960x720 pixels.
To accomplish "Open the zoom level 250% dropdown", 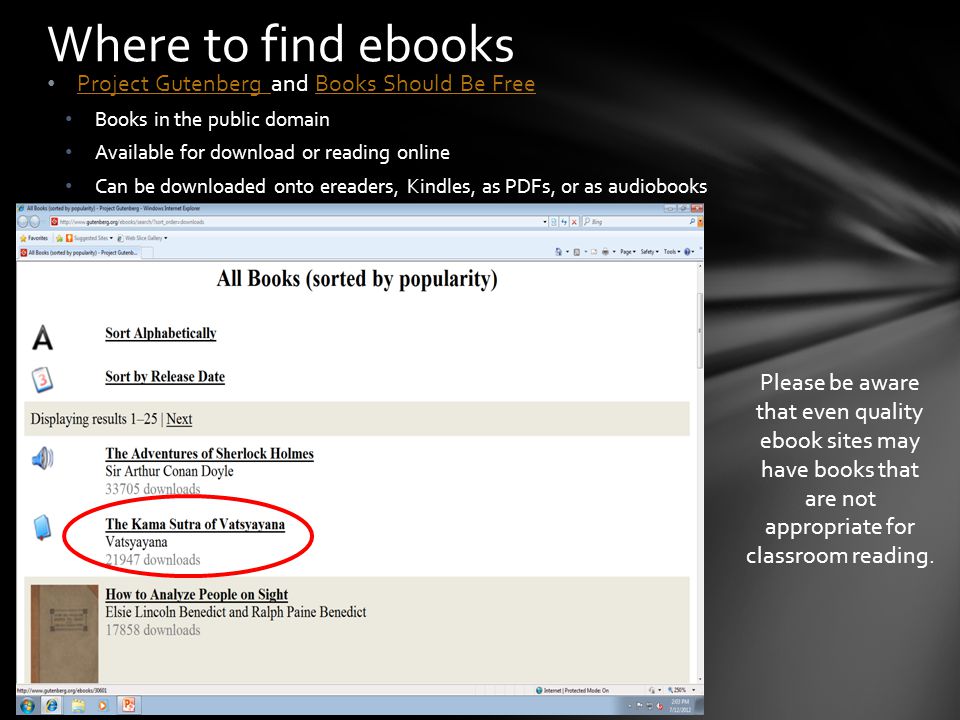I will [681, 690].
